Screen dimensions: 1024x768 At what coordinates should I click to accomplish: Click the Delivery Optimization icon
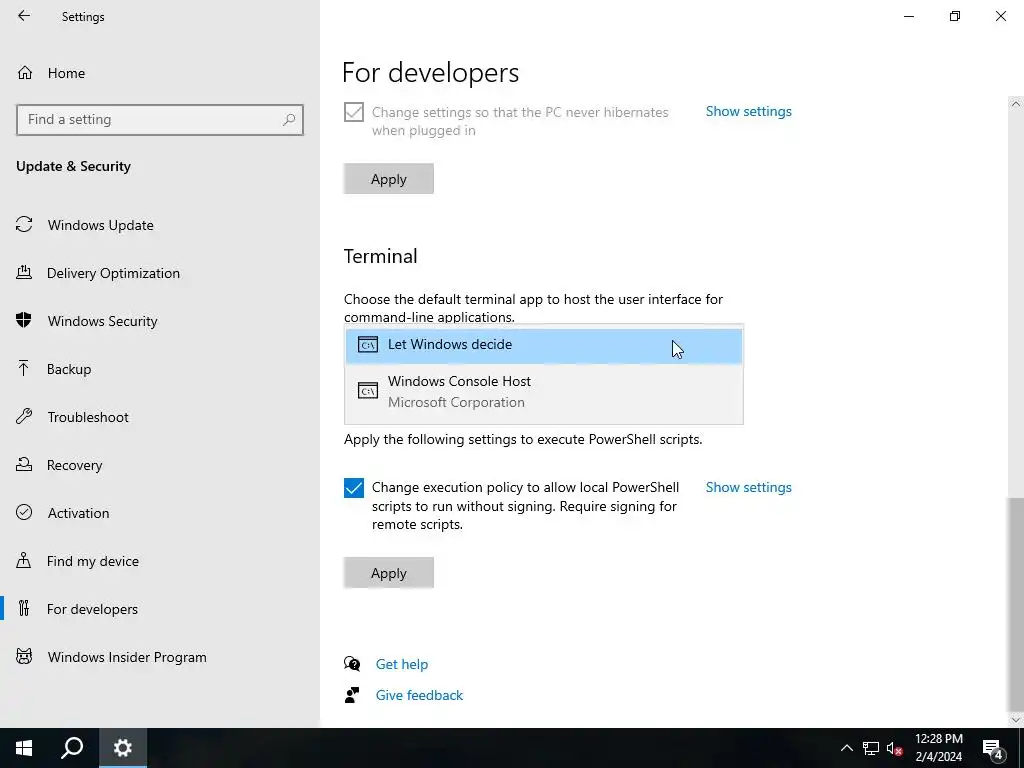coord(24,272)
